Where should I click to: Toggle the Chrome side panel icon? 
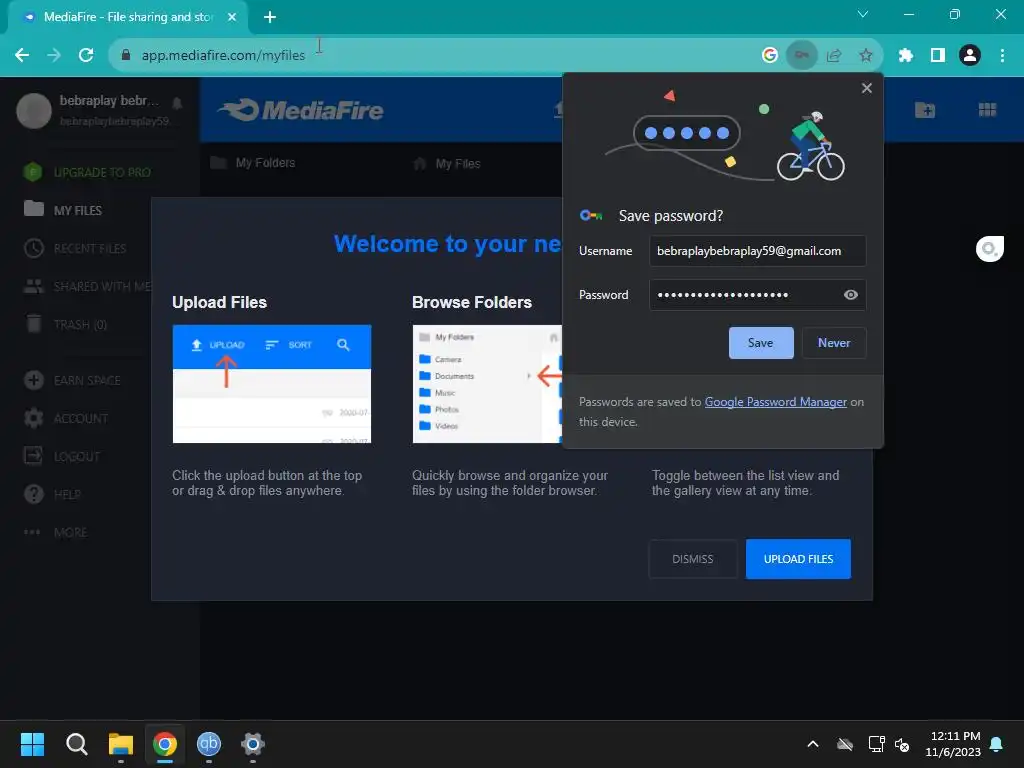click(x=938, y=56)
